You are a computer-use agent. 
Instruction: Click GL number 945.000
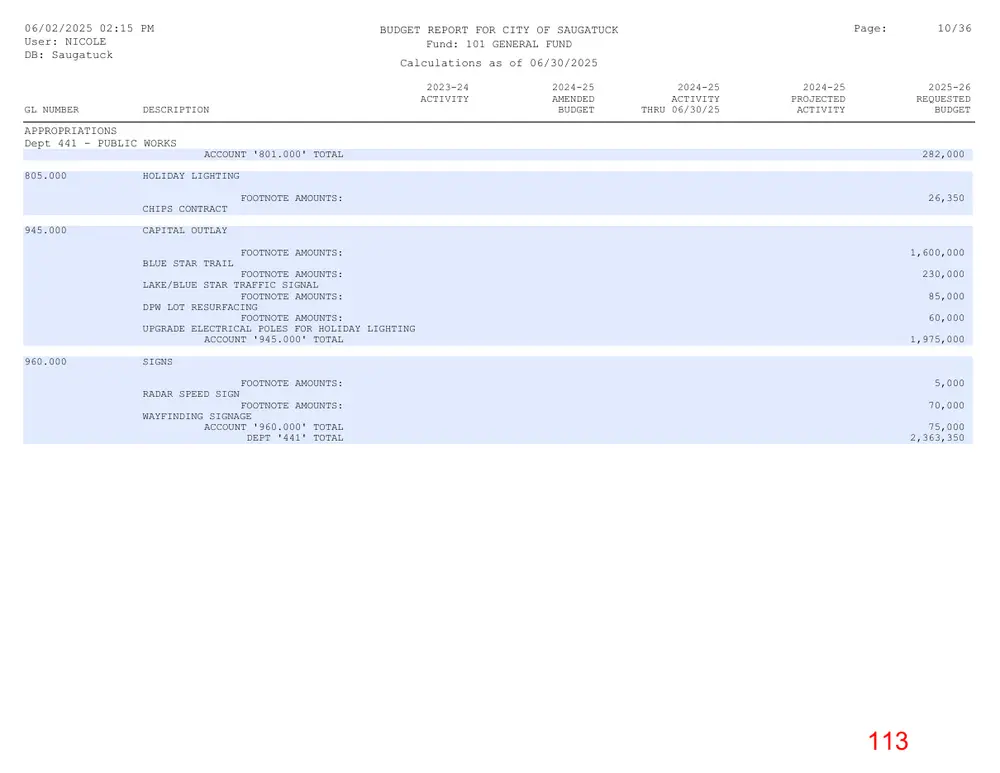click(x=45, y=230)
